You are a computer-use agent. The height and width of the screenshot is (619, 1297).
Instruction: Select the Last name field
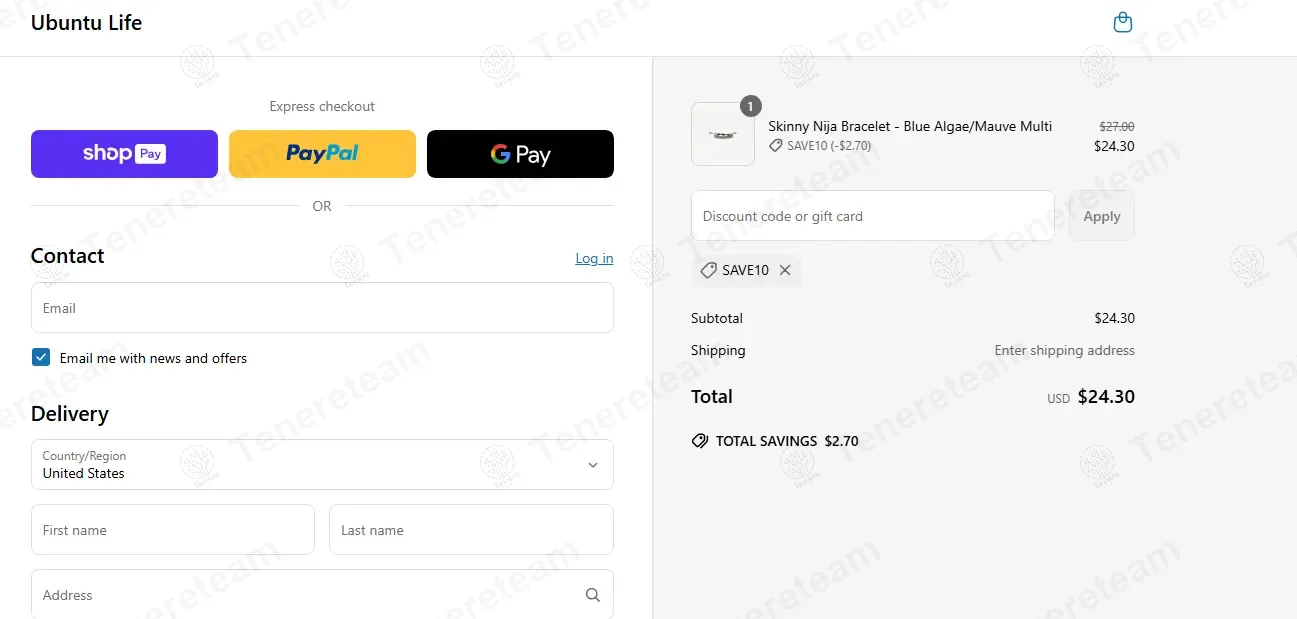[x=471, y=530]
